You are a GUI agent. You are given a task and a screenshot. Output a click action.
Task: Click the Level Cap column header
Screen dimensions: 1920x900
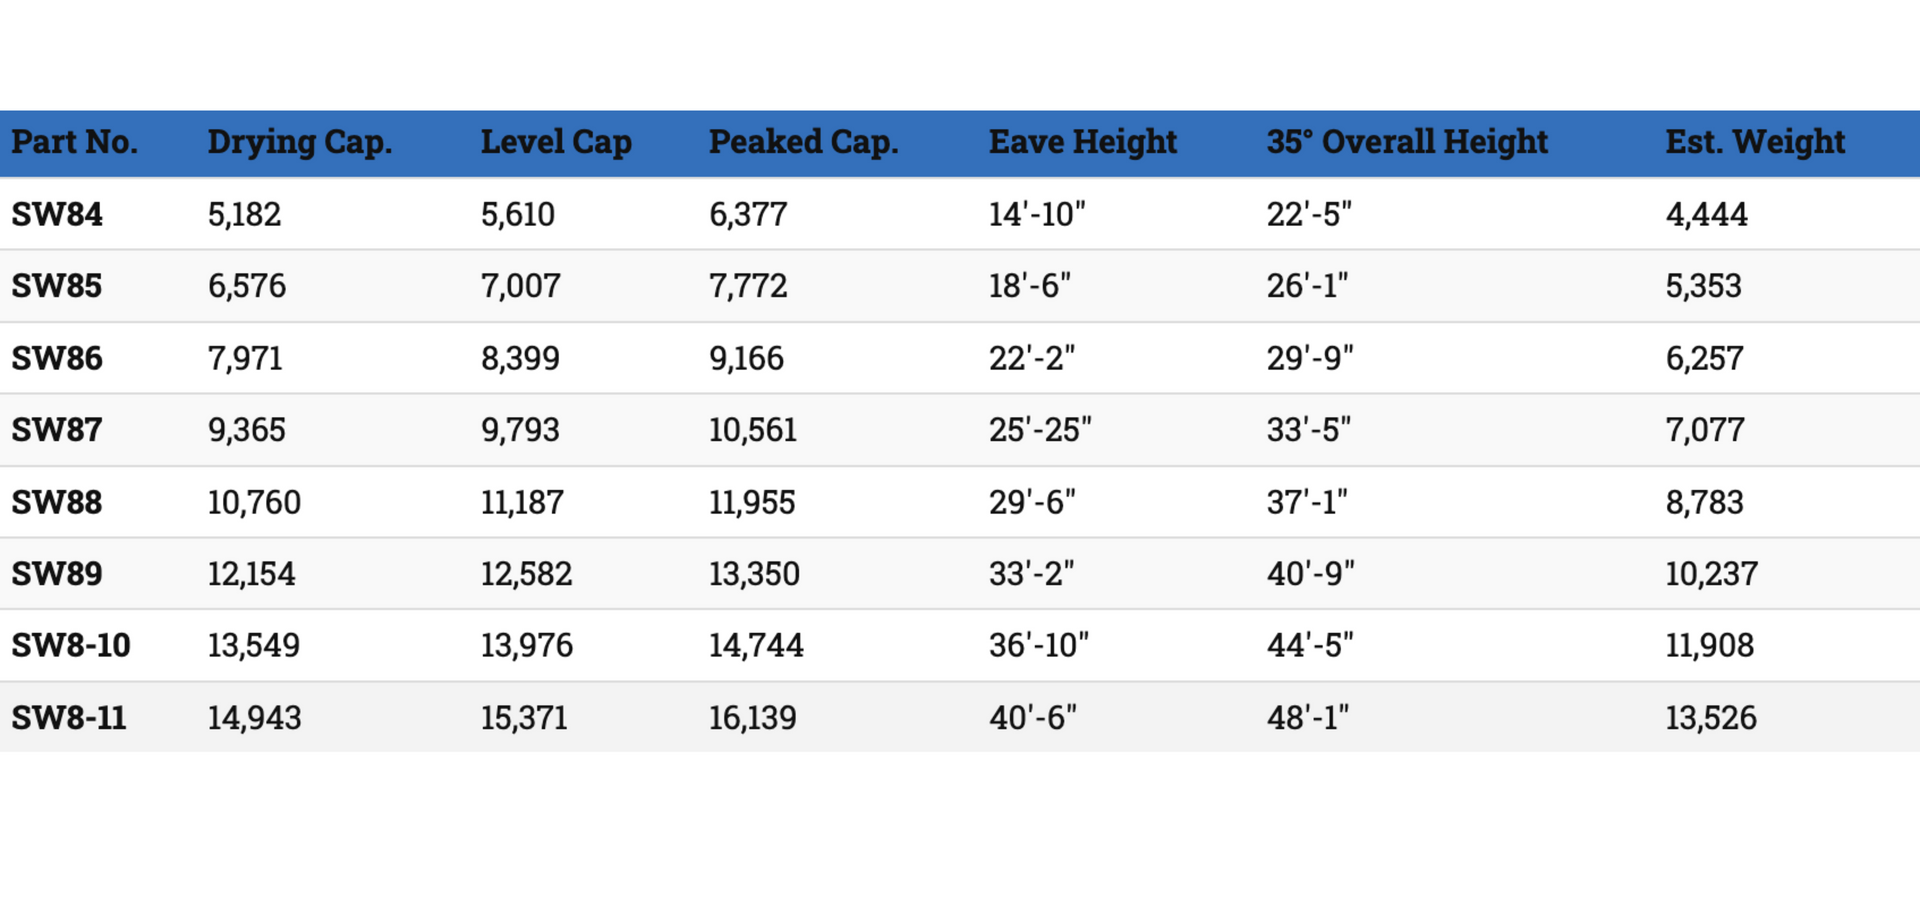556,144
